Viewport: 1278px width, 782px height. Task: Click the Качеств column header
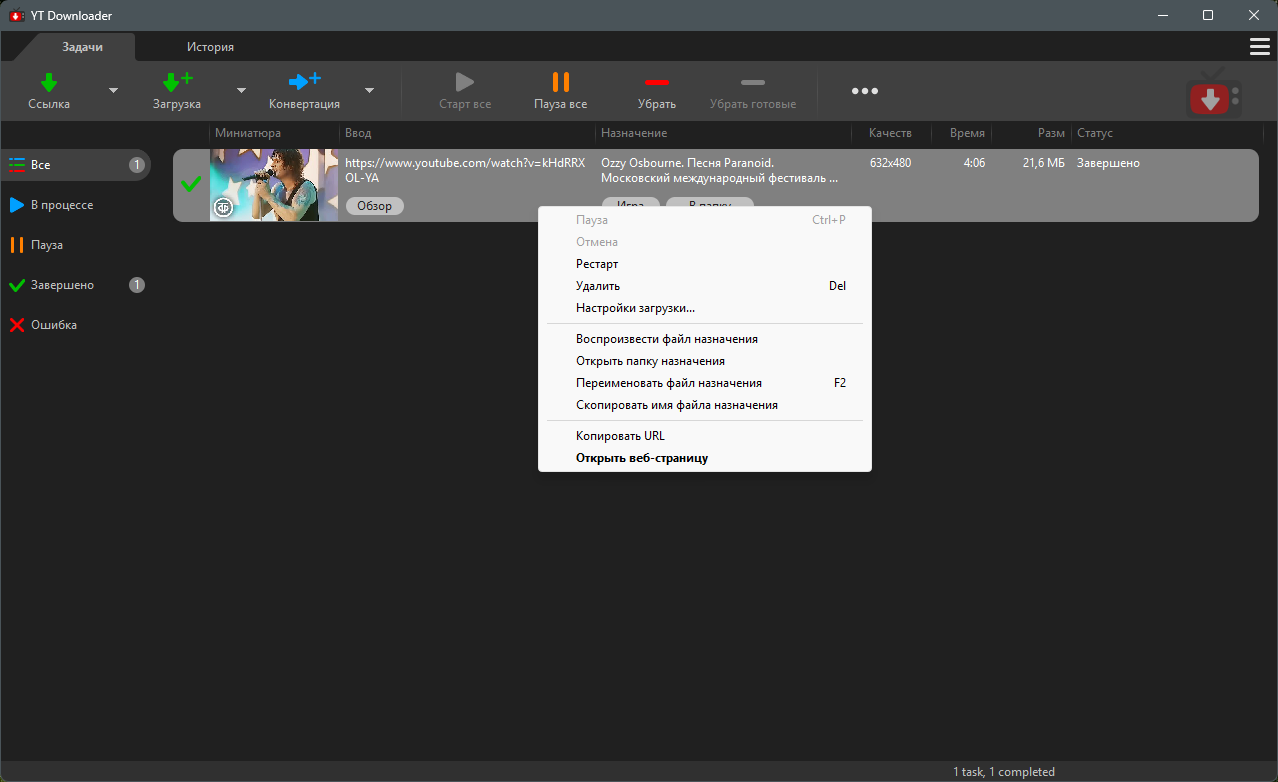pyautogui.click(x=891, y=133)
